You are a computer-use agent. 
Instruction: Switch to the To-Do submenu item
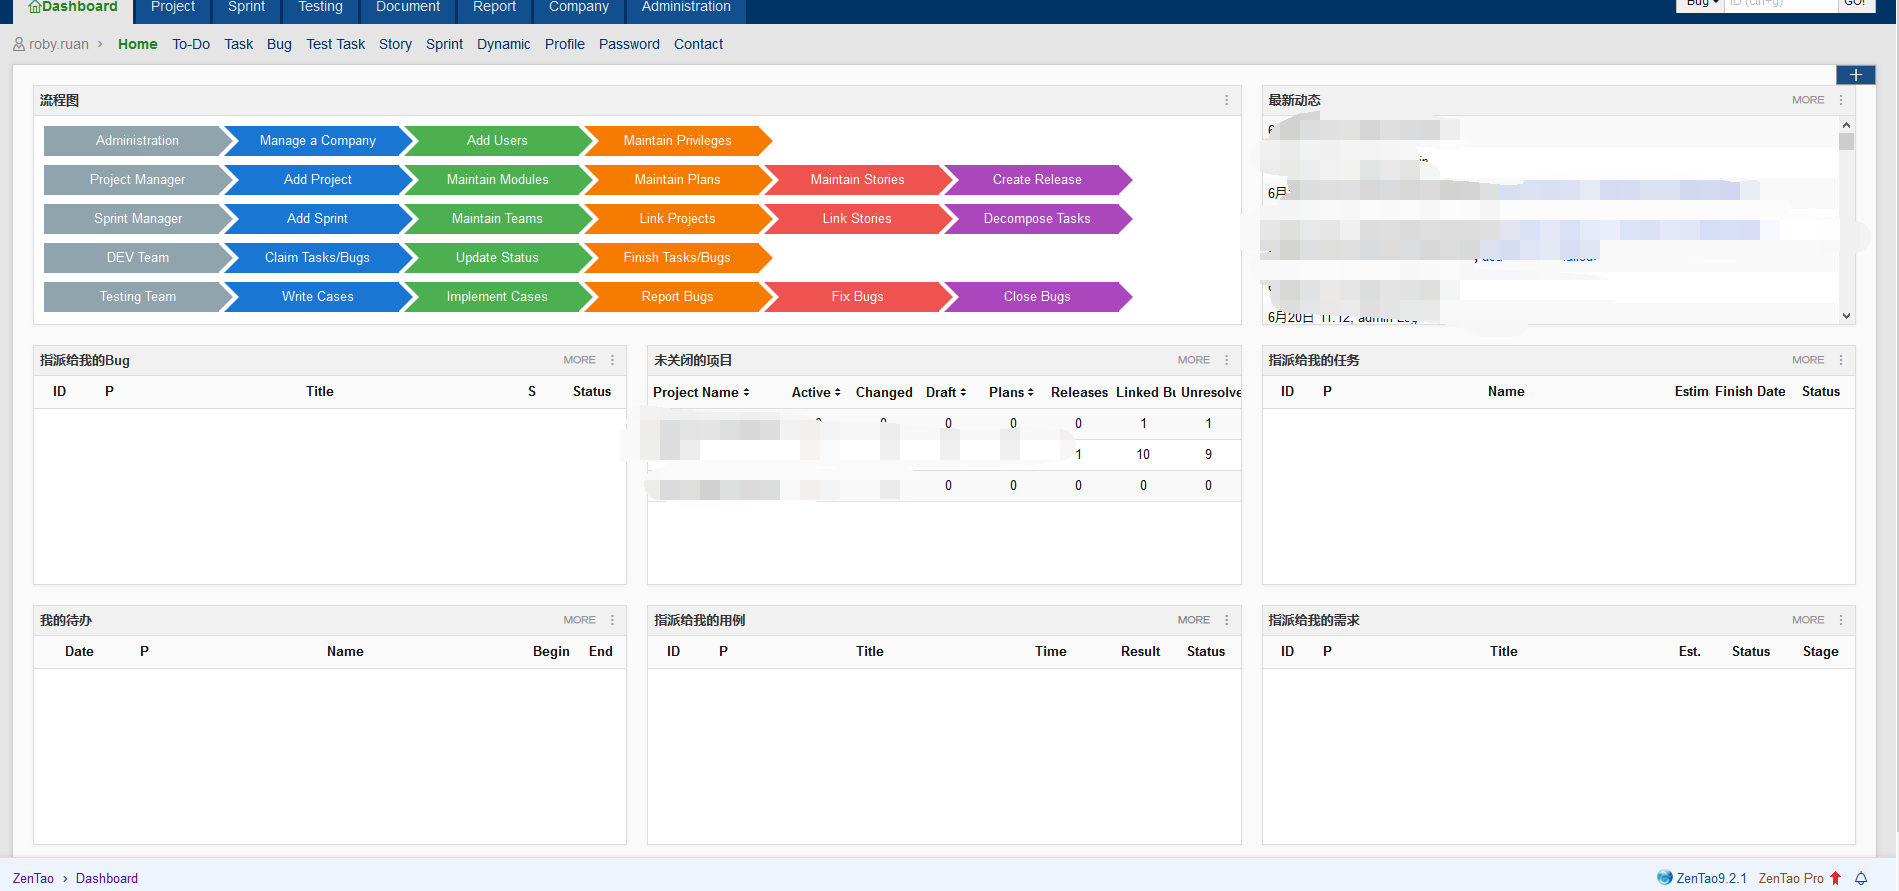click(191, 44)
